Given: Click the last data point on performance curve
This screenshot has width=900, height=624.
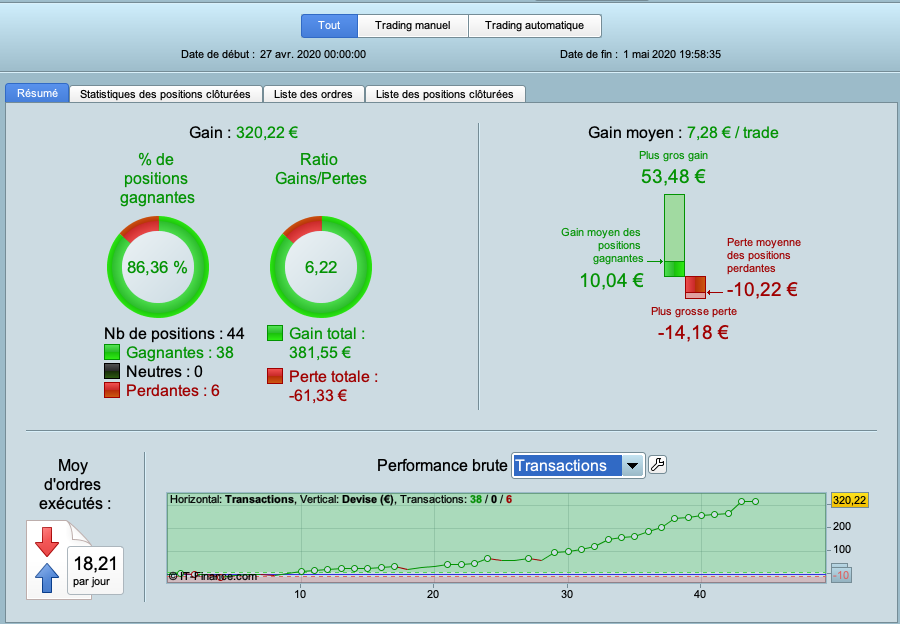Looking at the screenshot, I should (x=755, y=502).
